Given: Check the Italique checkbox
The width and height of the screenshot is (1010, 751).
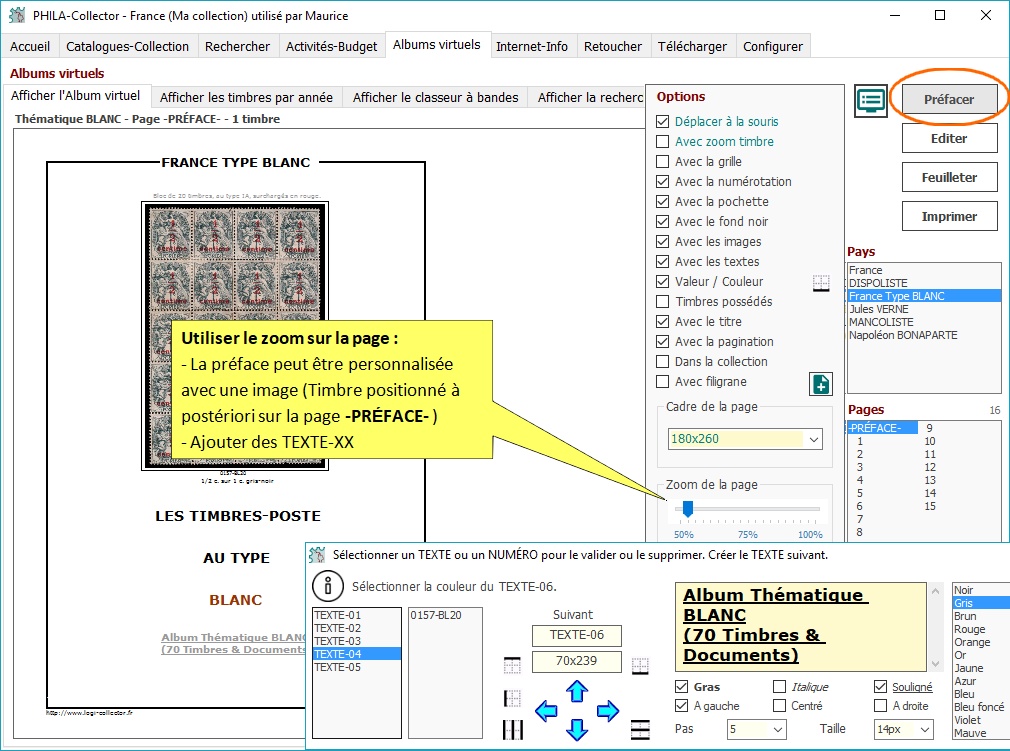Looking at the screenshot, I should 779,687.
